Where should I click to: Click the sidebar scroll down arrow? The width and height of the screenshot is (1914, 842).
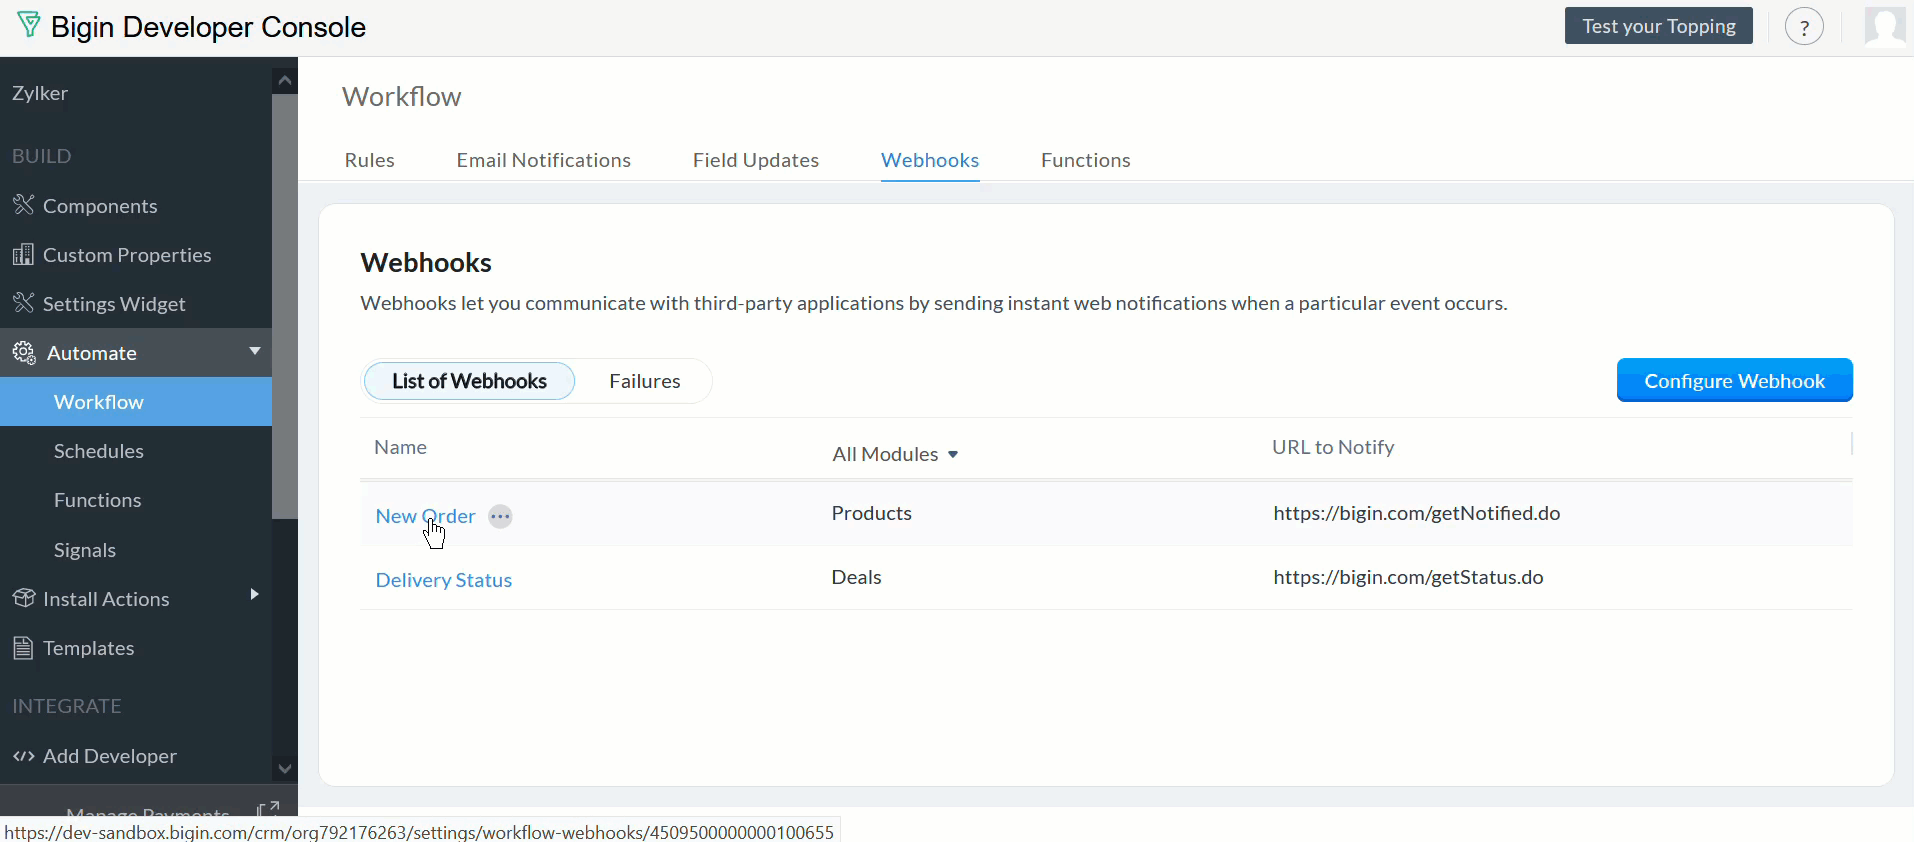pos(285,768)
